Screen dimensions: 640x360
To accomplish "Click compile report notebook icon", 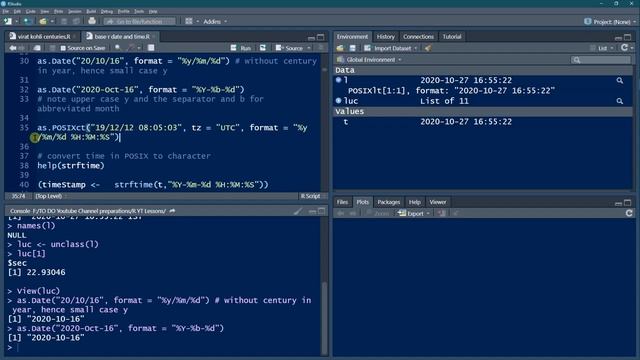I will 151,48.
